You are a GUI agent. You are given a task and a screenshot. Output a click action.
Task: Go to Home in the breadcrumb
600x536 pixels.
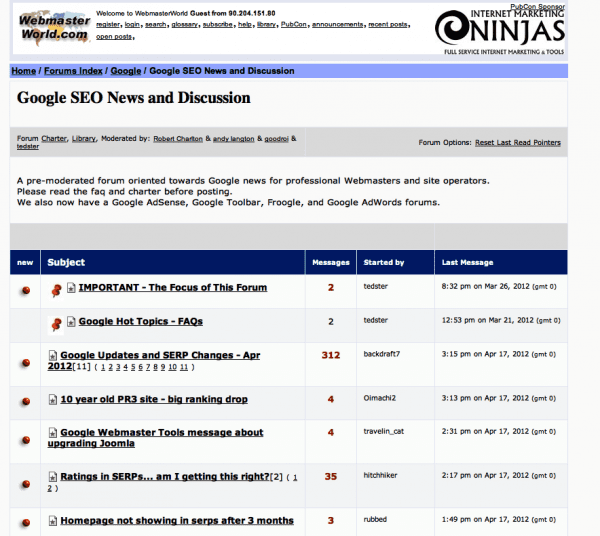(x=23, y=71)
